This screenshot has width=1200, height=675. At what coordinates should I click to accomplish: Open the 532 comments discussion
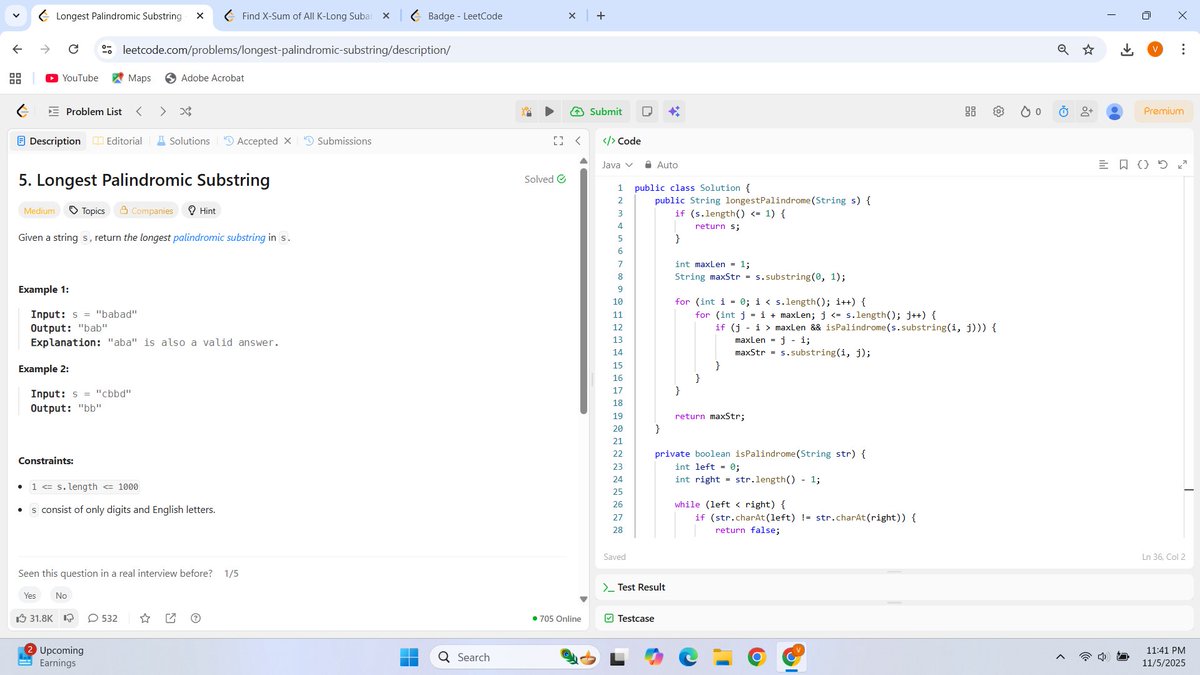coord(103,618)
